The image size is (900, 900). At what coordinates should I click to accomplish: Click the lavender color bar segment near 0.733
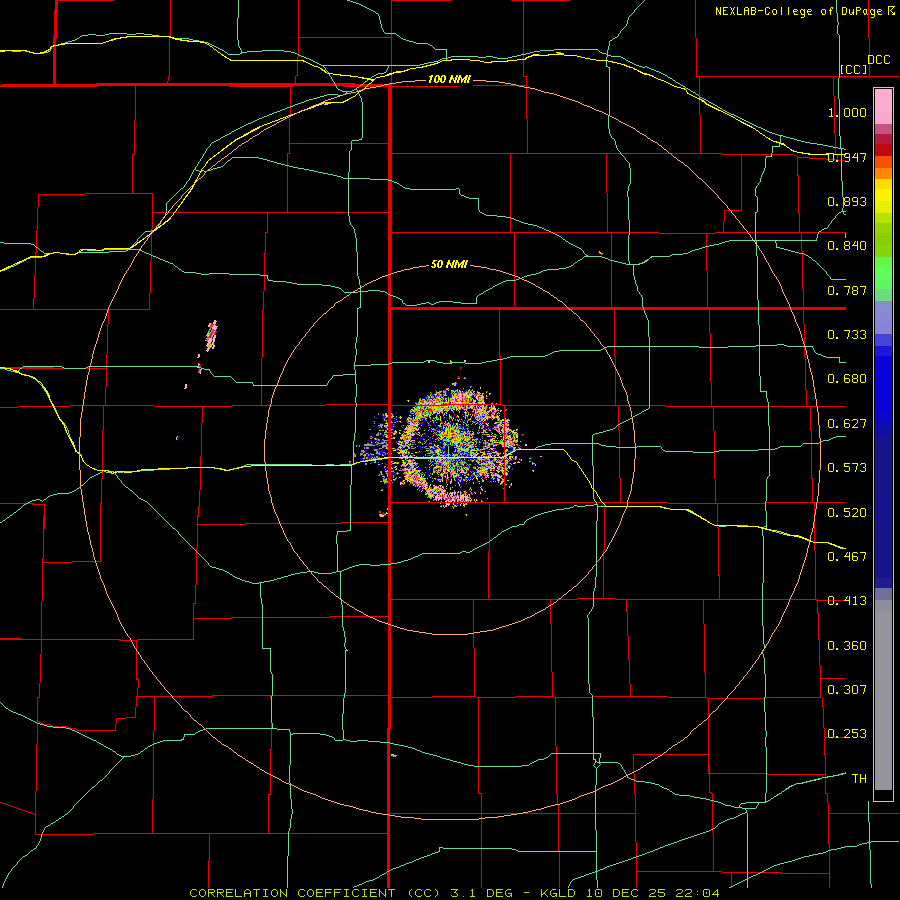tap(883, 317)
